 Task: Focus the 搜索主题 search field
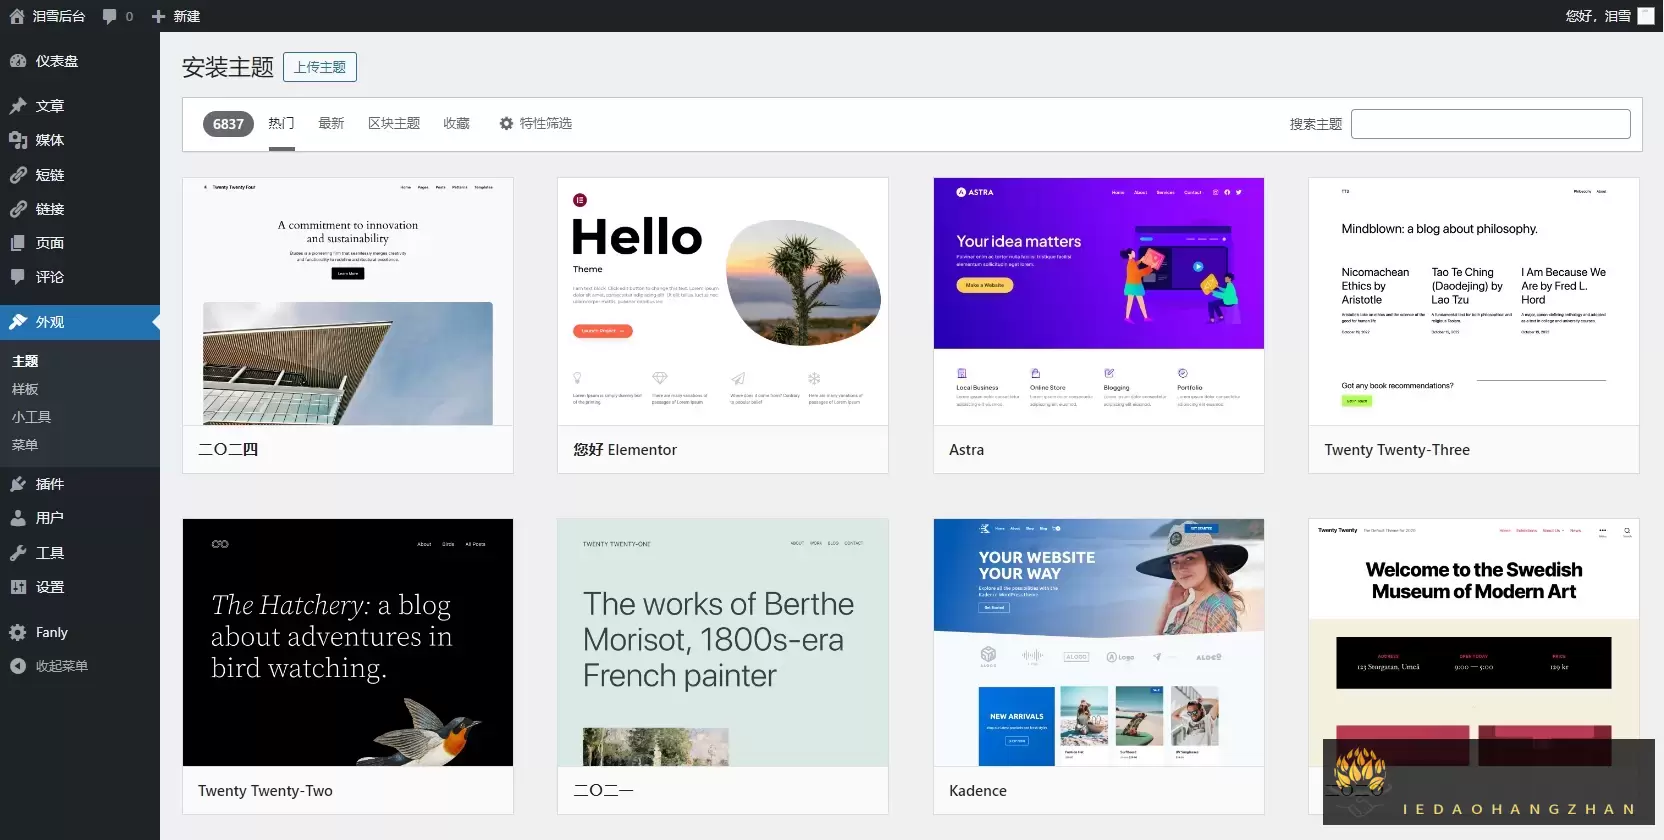click(1490, 124)
